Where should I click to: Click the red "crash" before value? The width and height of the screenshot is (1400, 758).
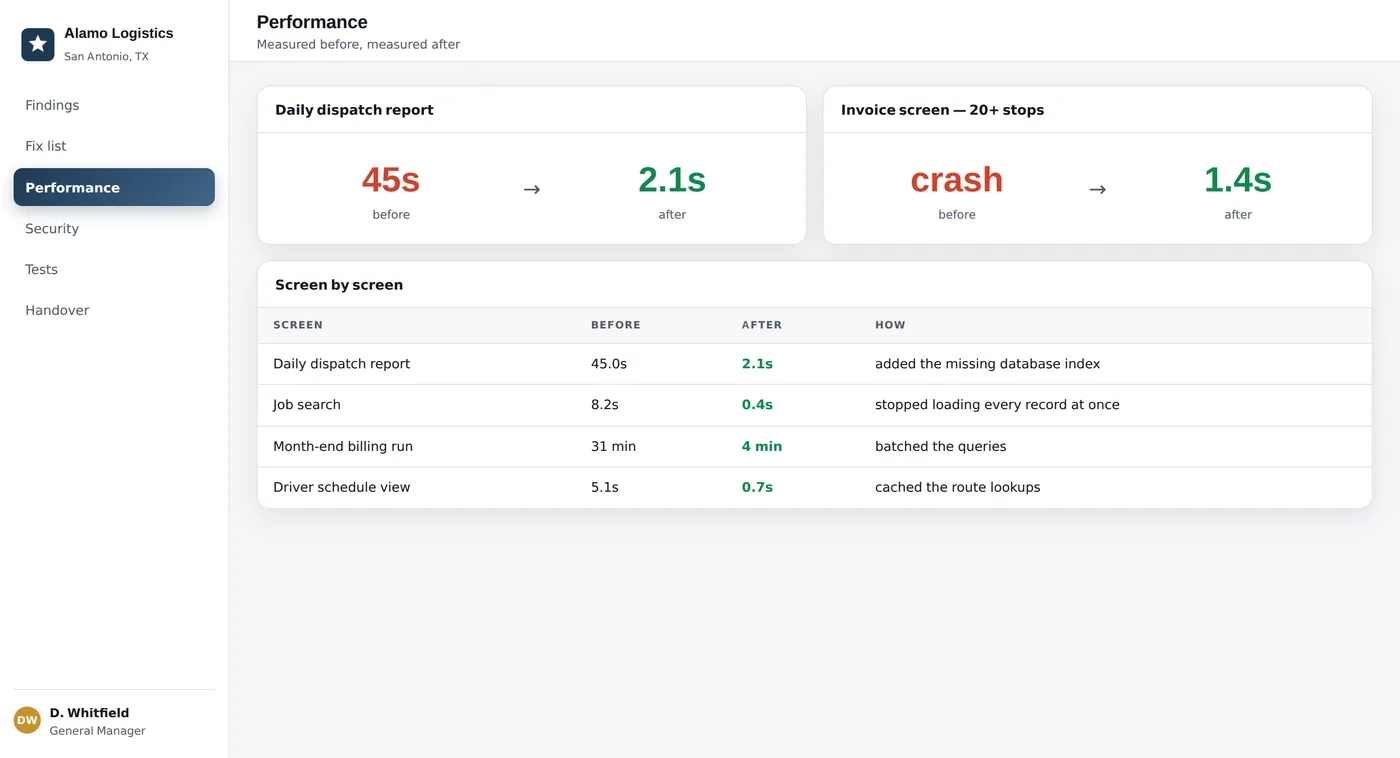(957, 180)
